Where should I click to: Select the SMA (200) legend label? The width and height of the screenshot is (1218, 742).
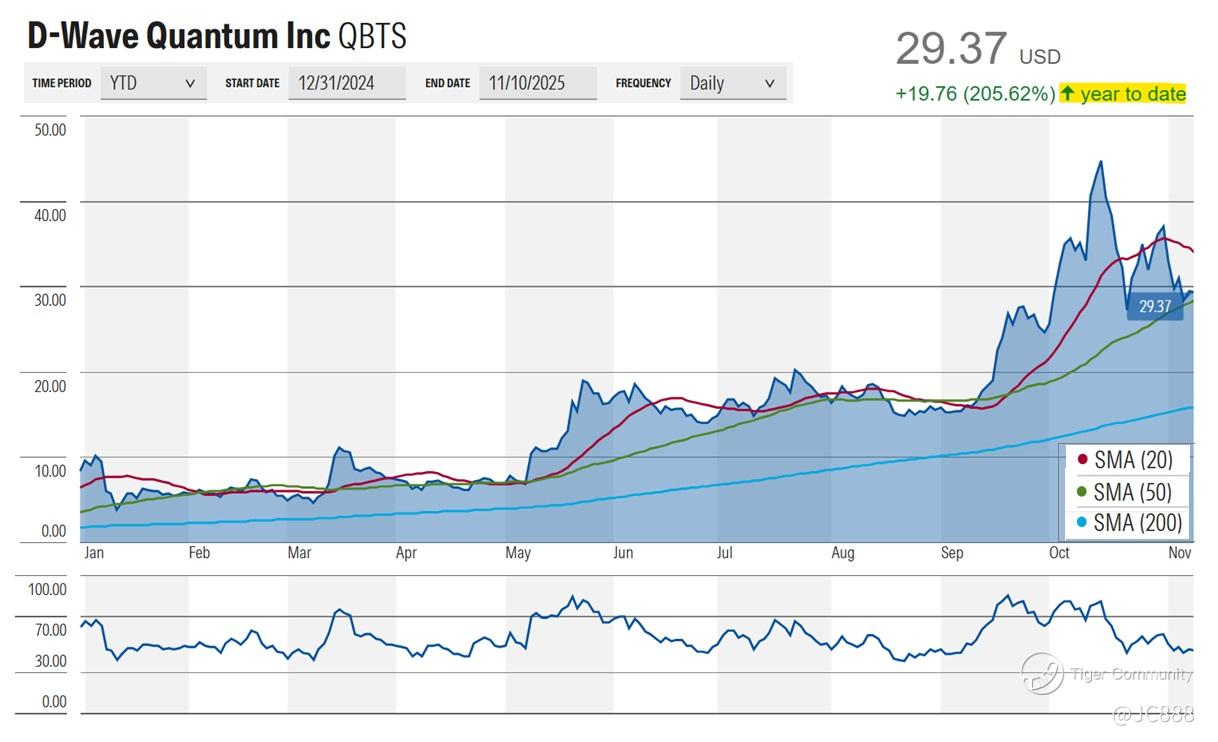(x=1138, y=523)
